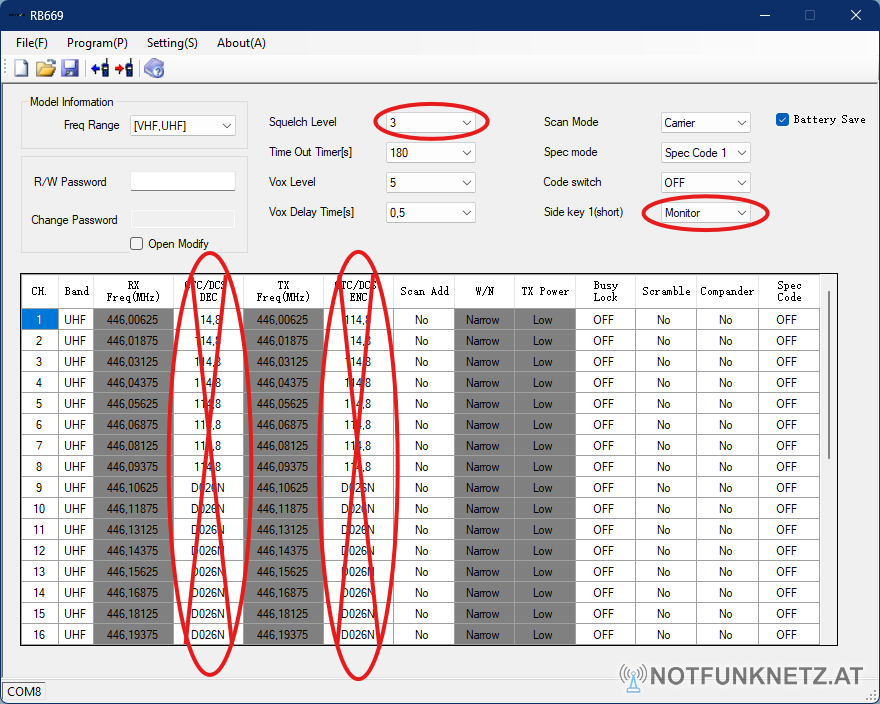Open the Program(P) menu
The width and height of the screenshot is (880, 704).
click(97, 43)
